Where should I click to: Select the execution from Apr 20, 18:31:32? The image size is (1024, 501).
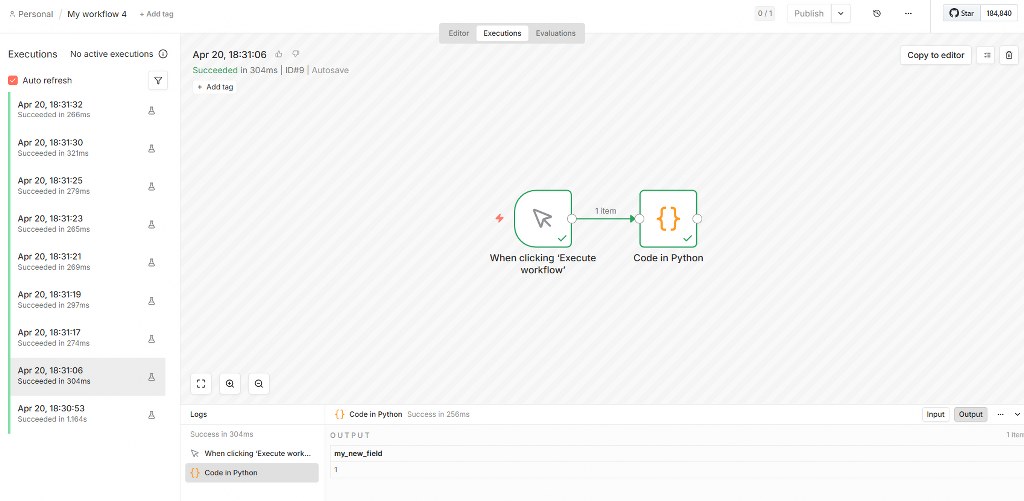(x=87, y=110)
